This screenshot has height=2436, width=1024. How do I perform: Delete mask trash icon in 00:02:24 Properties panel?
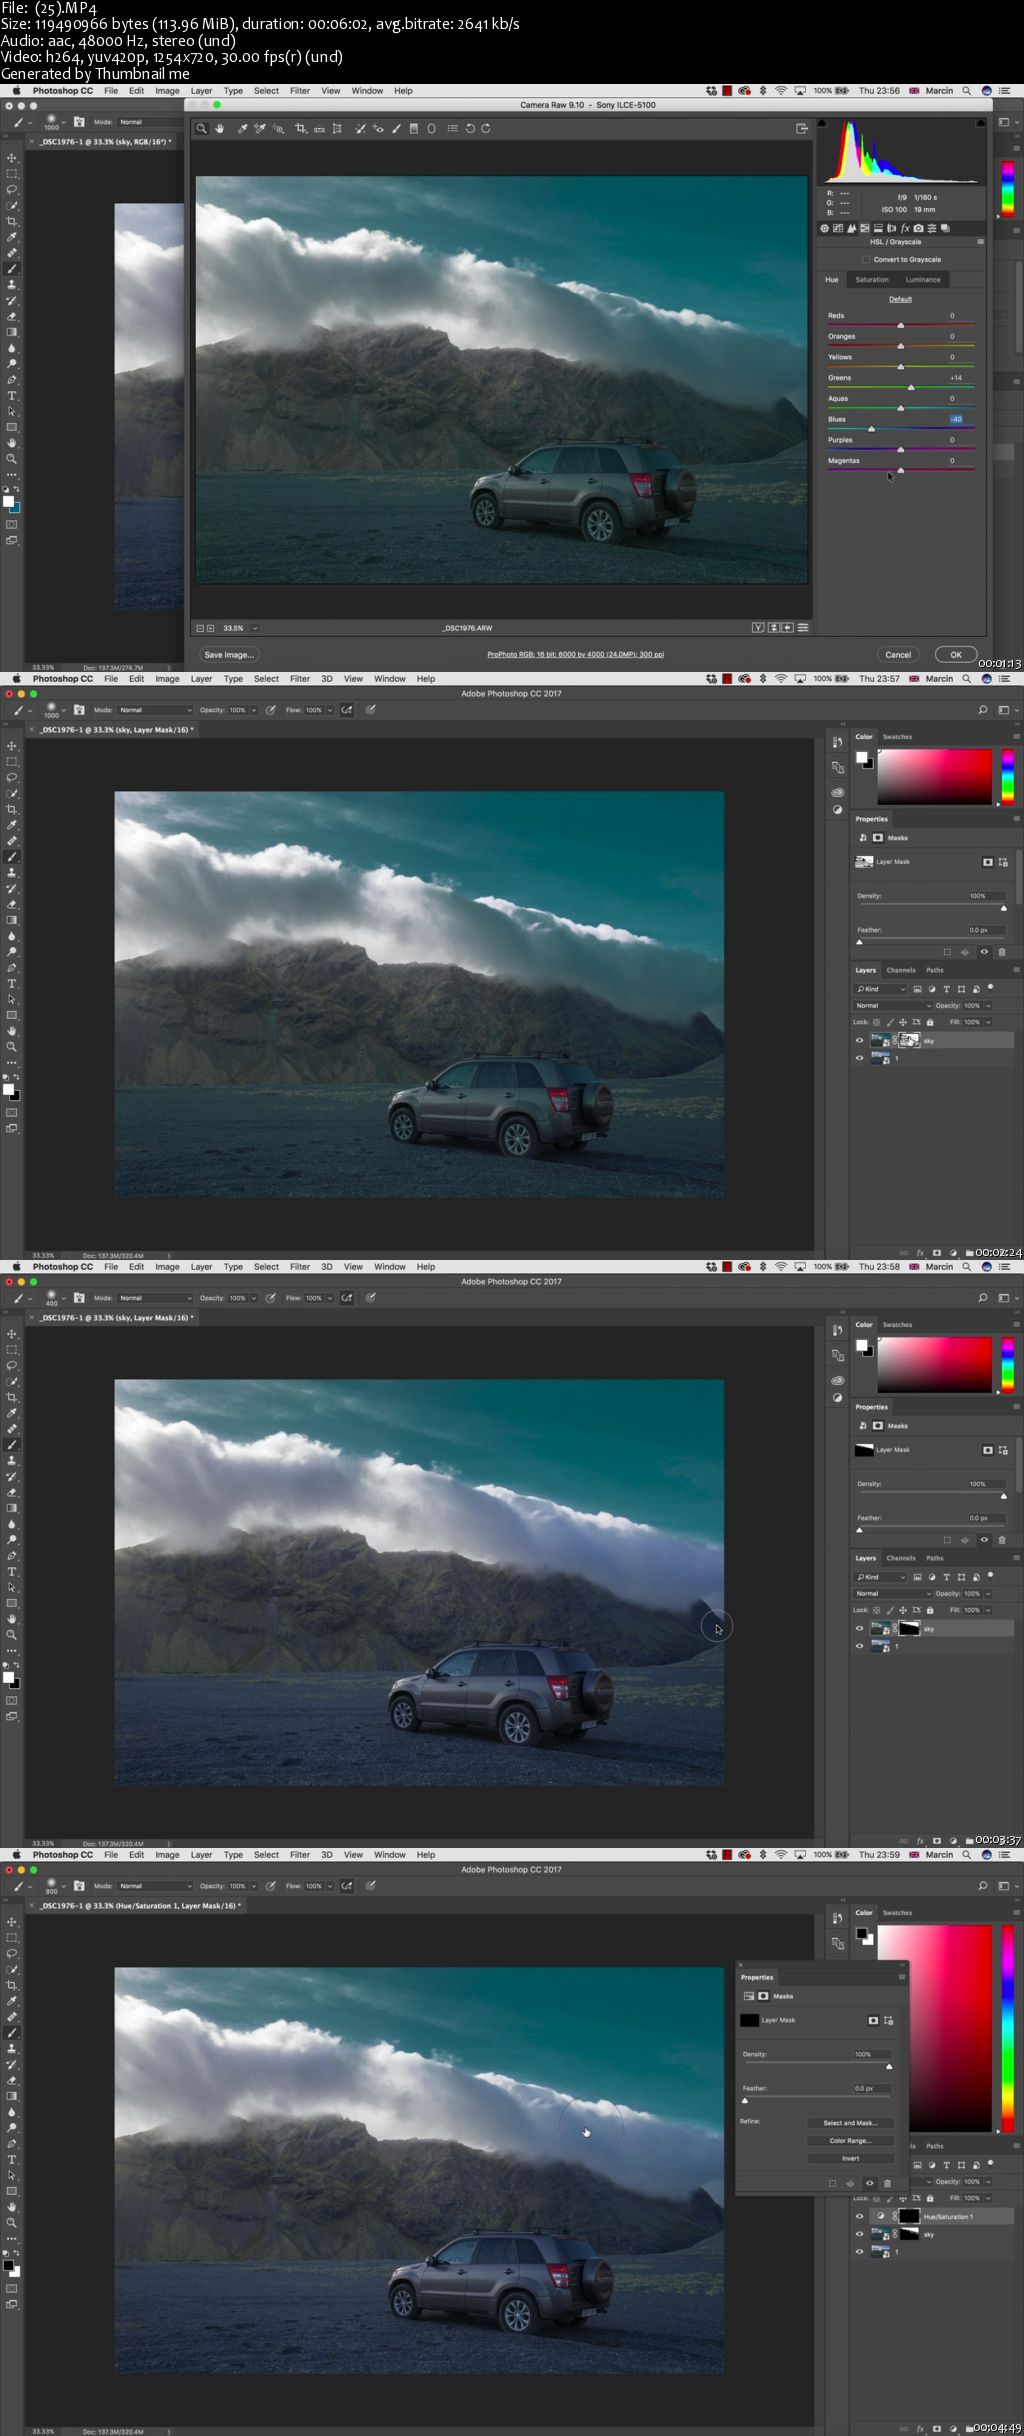[1002, 952]
